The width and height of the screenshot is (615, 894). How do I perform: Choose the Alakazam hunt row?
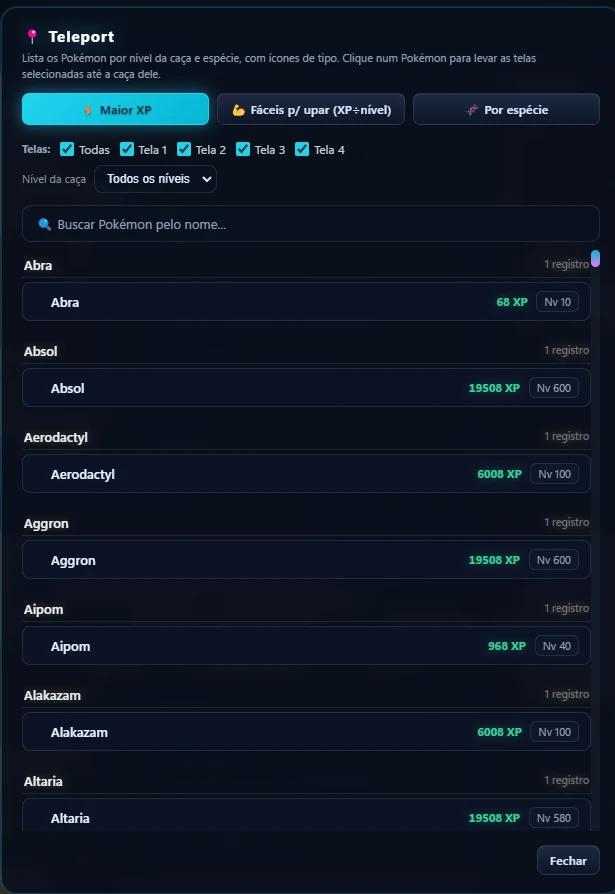tap(306, 732)
